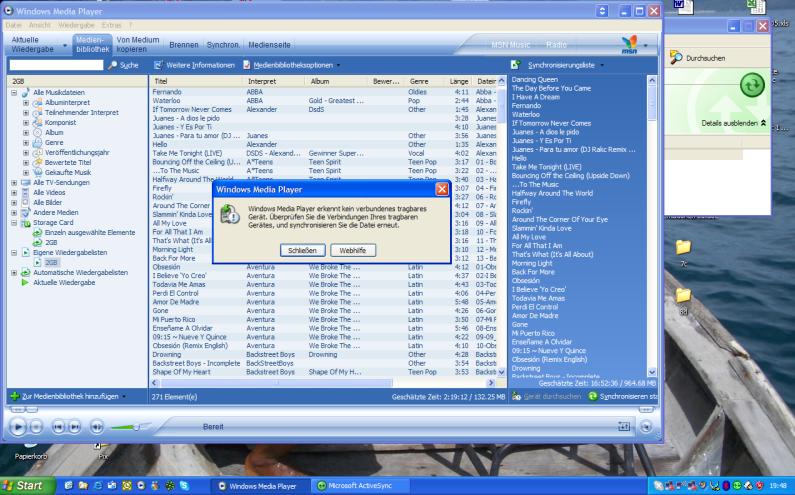Click Gerät durchsuchen button
The image size is (795, 495).
(x=547, y=396)
